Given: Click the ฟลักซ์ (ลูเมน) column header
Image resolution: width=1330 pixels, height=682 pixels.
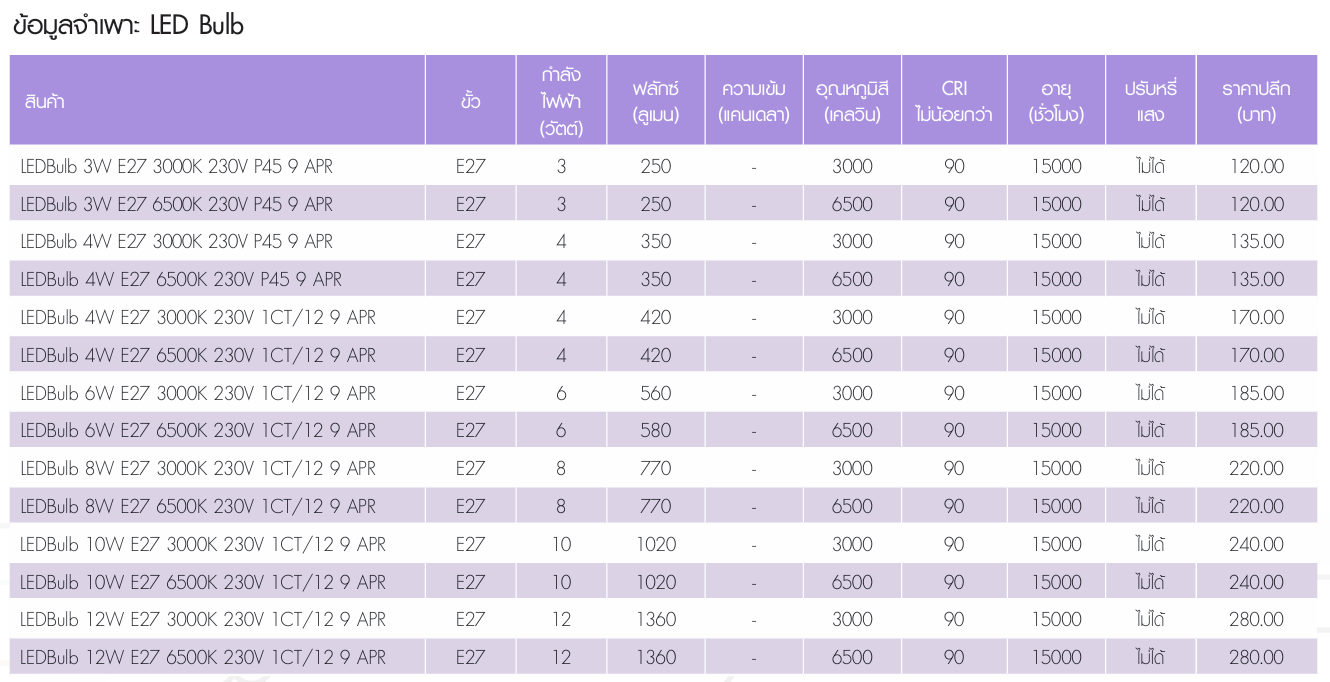Looking at the screenshot, I should pyautogui.click(x=655, y=101).
